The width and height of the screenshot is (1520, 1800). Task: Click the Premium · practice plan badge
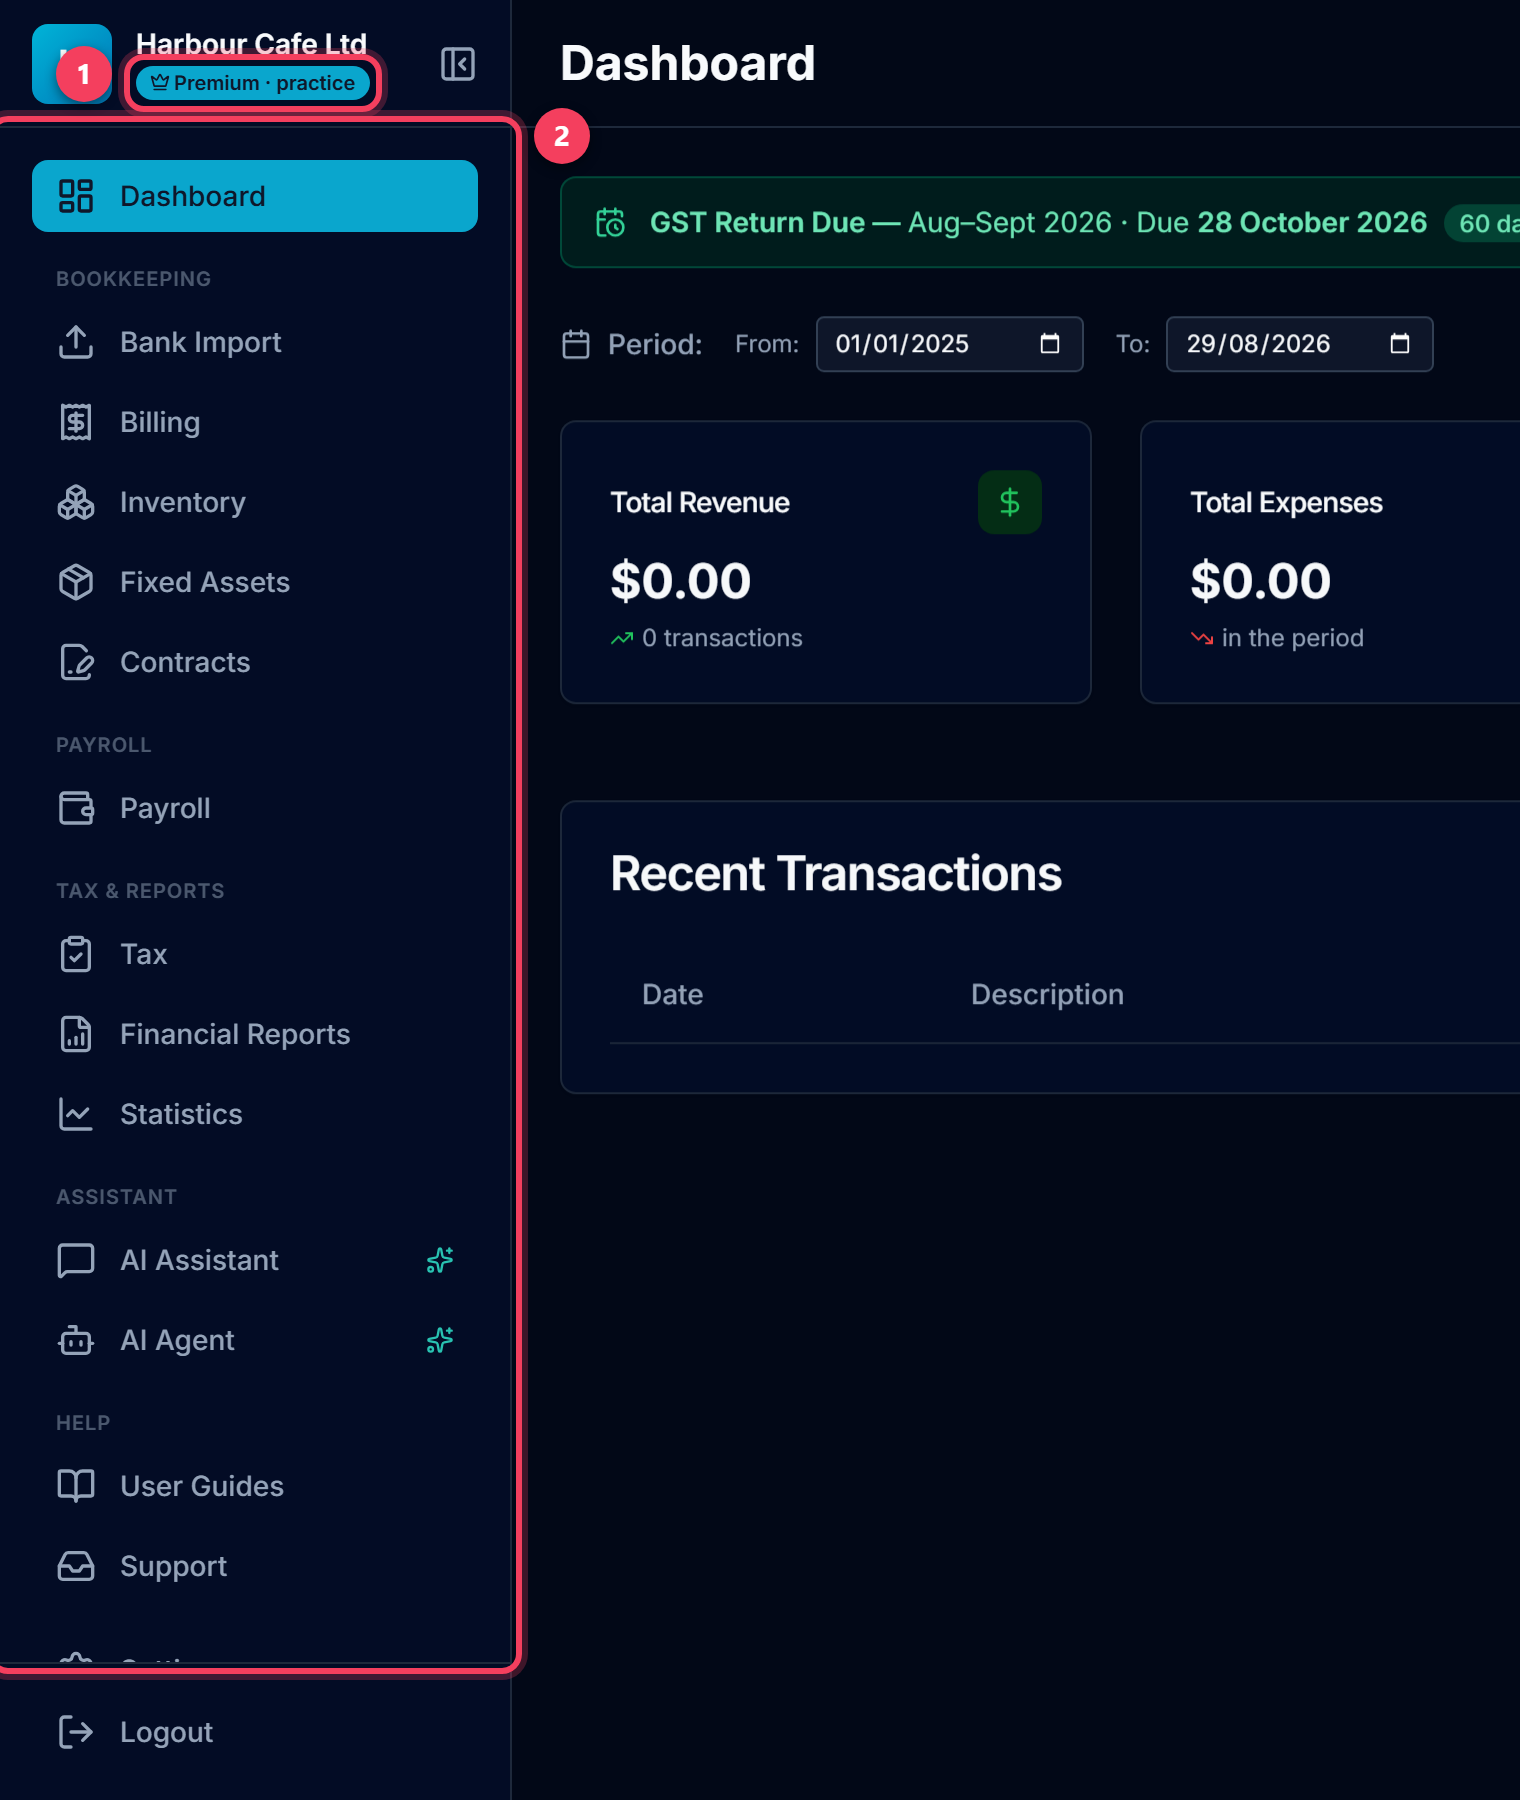click(253, 83)
